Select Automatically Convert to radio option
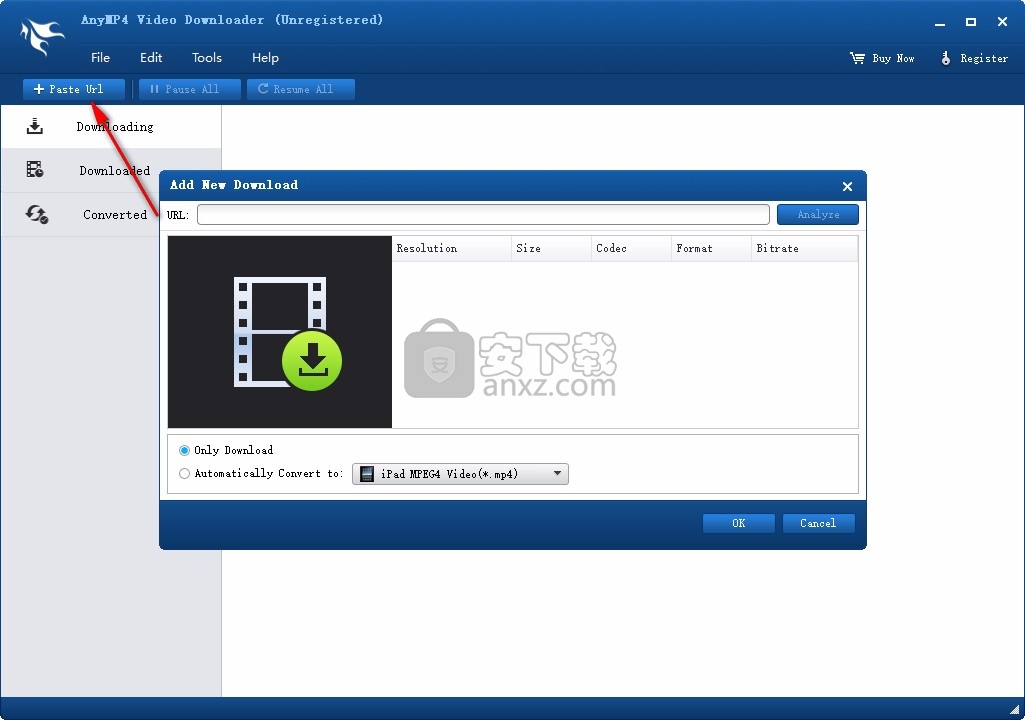Viewport: 1025px width, 720px height. 184,473
